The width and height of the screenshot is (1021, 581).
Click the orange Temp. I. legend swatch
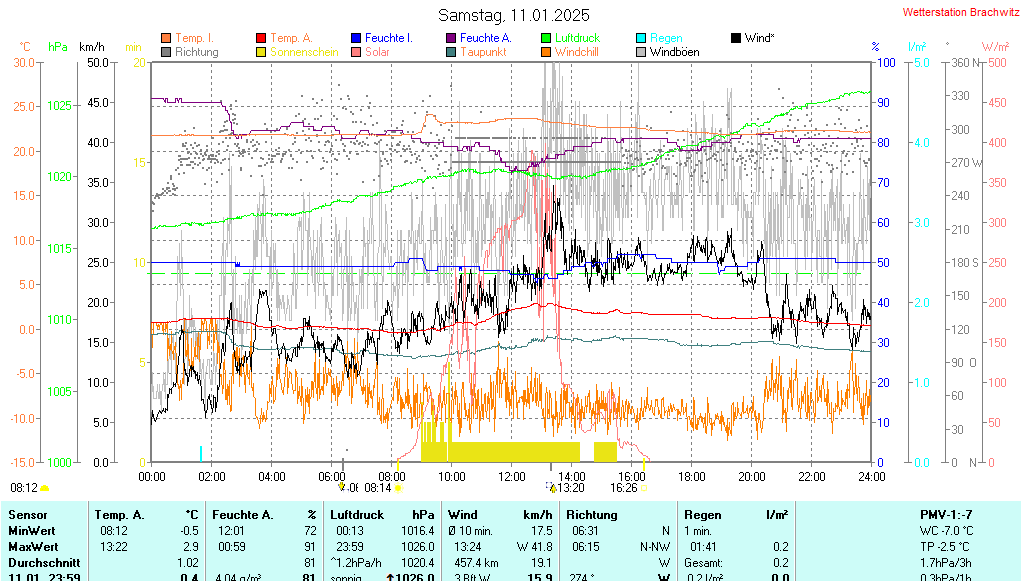pos(166,38)
